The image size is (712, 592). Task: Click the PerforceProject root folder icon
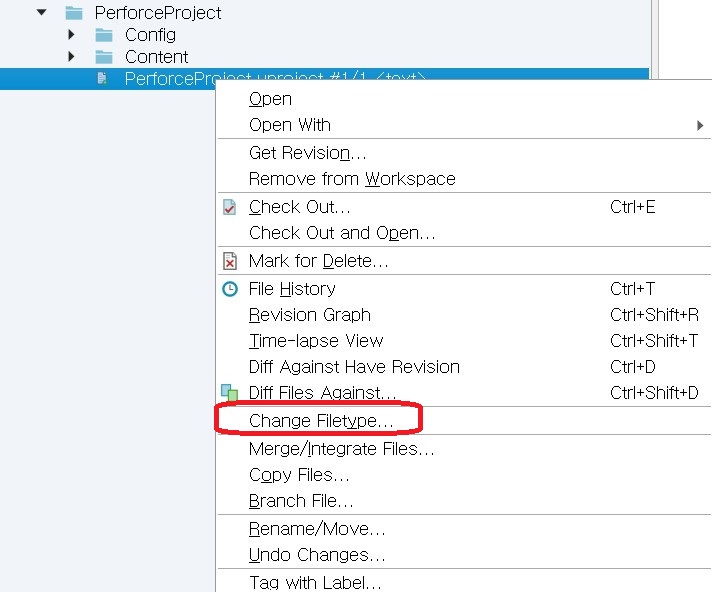[x=73, y=13]
